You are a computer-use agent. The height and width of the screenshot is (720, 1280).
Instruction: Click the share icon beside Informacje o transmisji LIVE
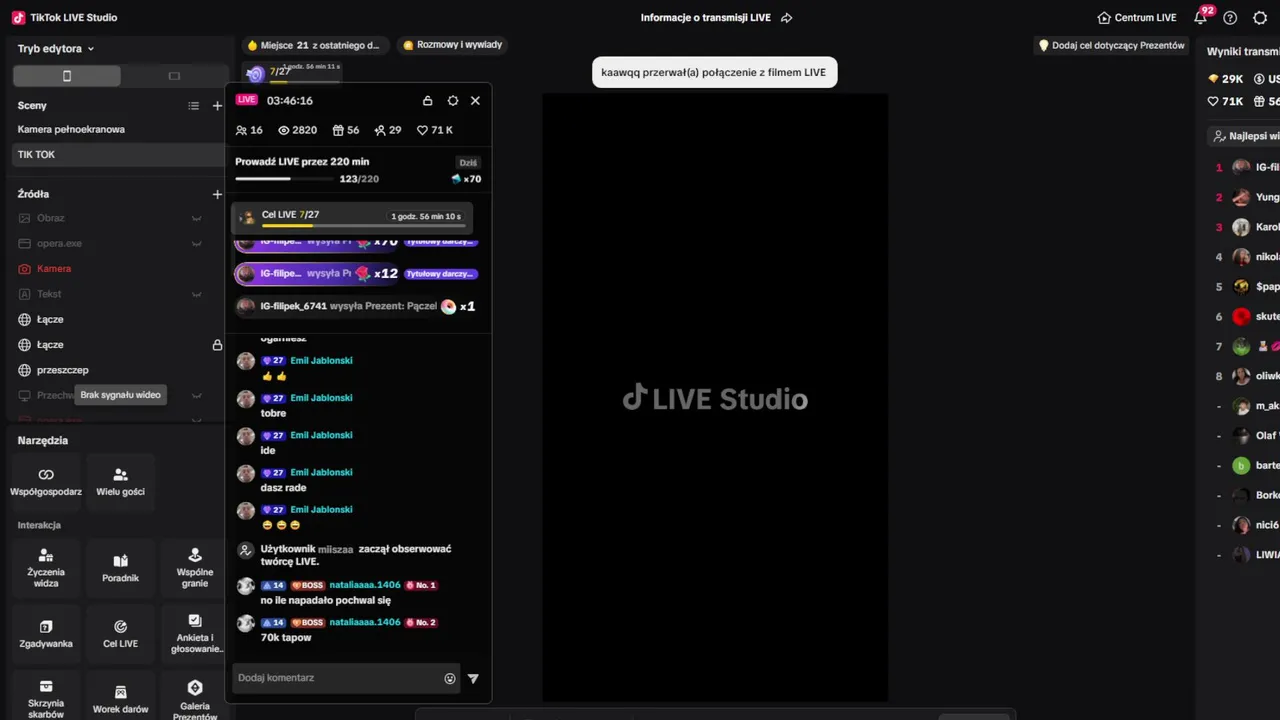point(787,18)
